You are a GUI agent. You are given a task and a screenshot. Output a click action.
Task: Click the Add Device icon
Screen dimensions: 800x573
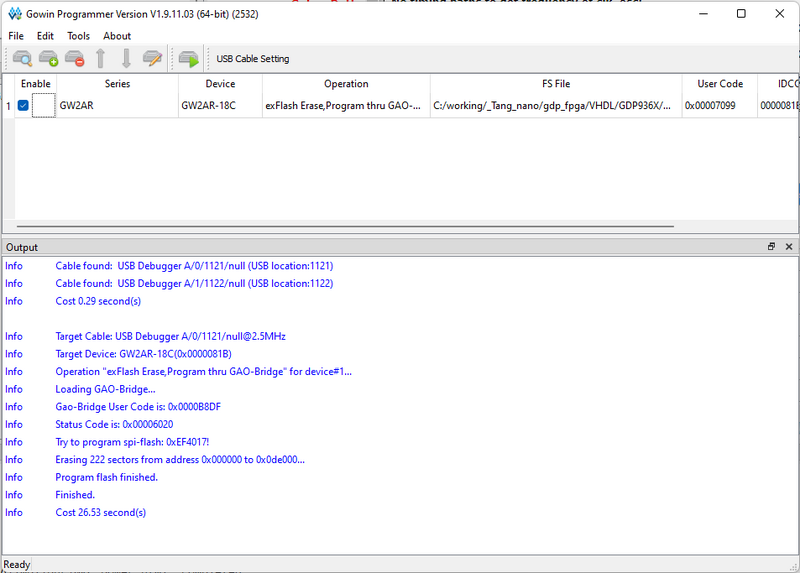pyautogui.click(x=48, y=59)
